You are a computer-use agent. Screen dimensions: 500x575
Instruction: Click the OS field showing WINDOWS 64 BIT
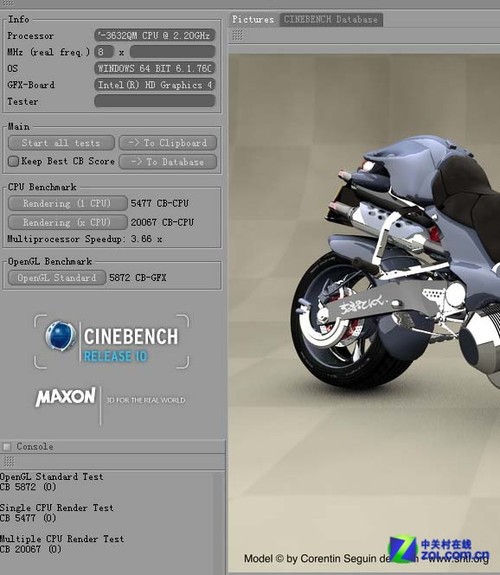[154, 68]
